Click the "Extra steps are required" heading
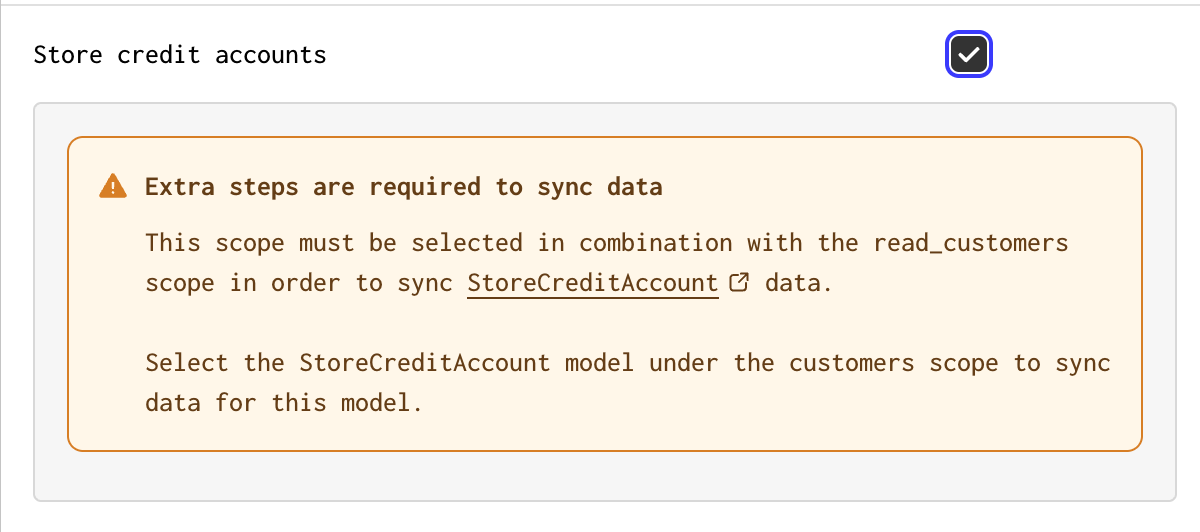Viewport: 1200px width, 532px height. pos(404,187)
